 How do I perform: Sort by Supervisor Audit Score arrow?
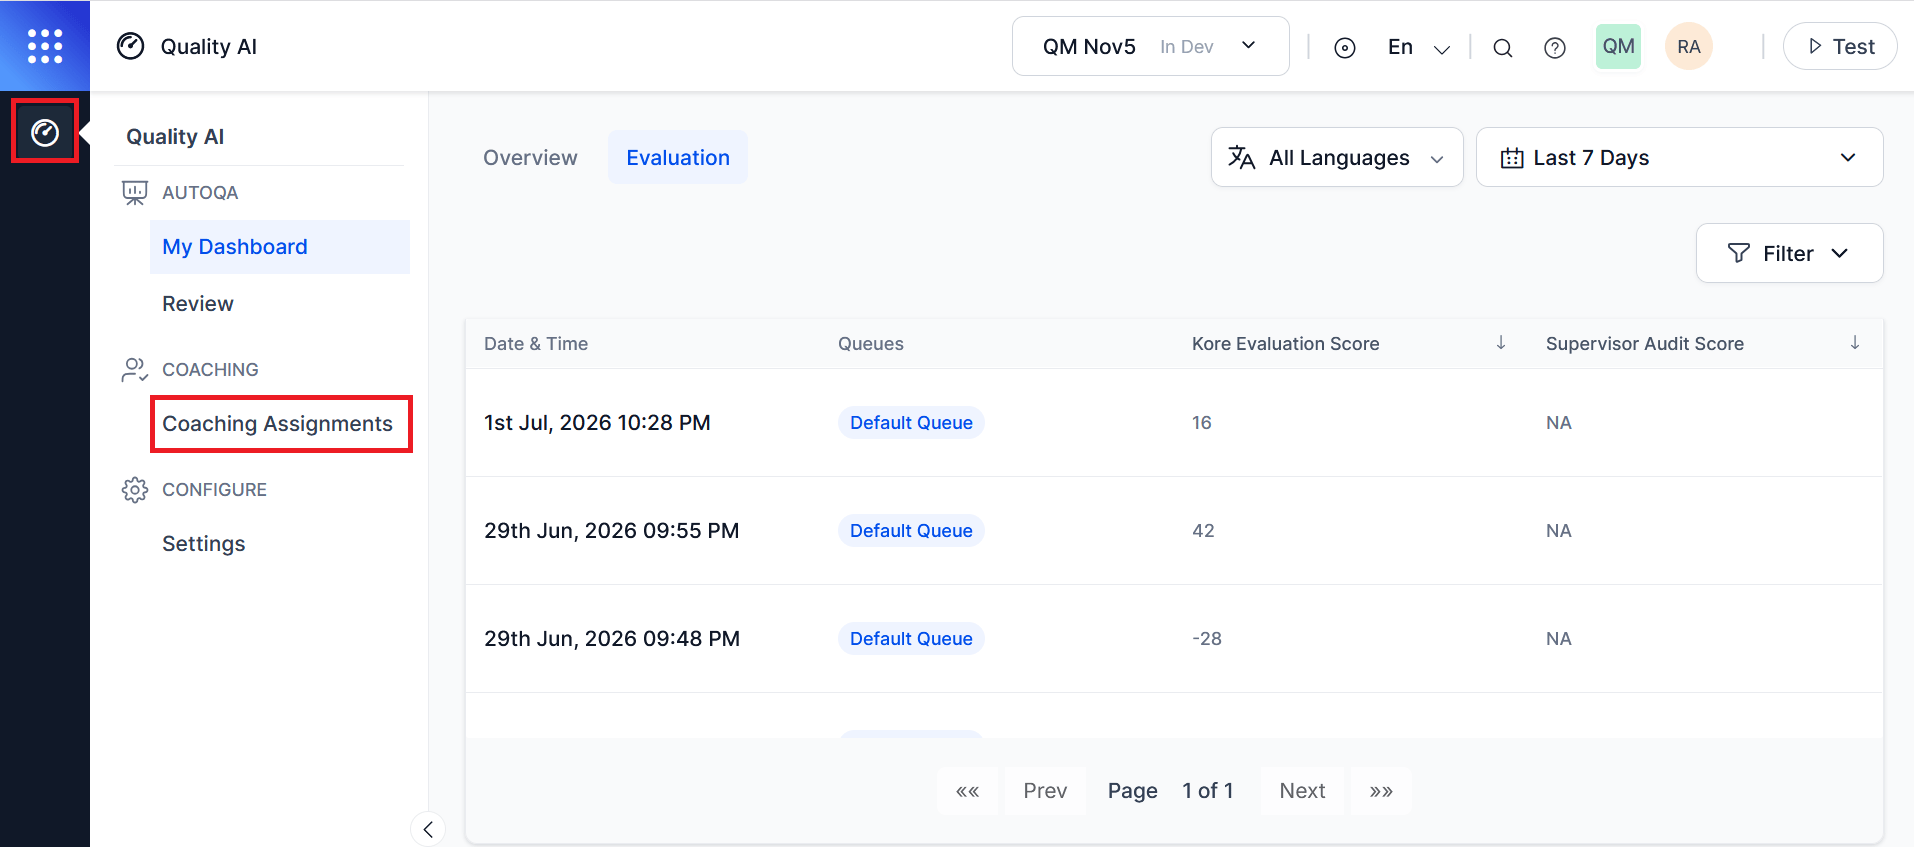tap(1855, 343)
